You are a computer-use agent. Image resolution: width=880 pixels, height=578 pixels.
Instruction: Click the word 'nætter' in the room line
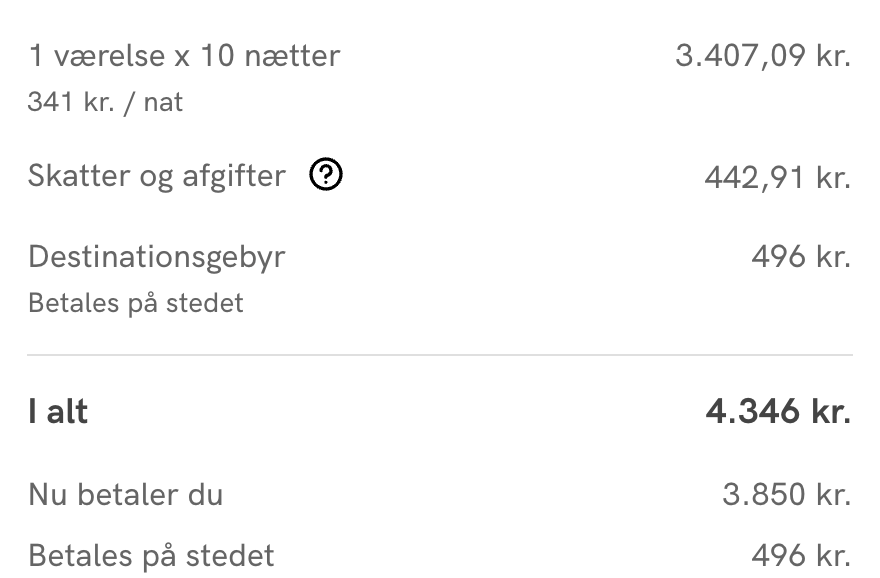pos(292,55)
